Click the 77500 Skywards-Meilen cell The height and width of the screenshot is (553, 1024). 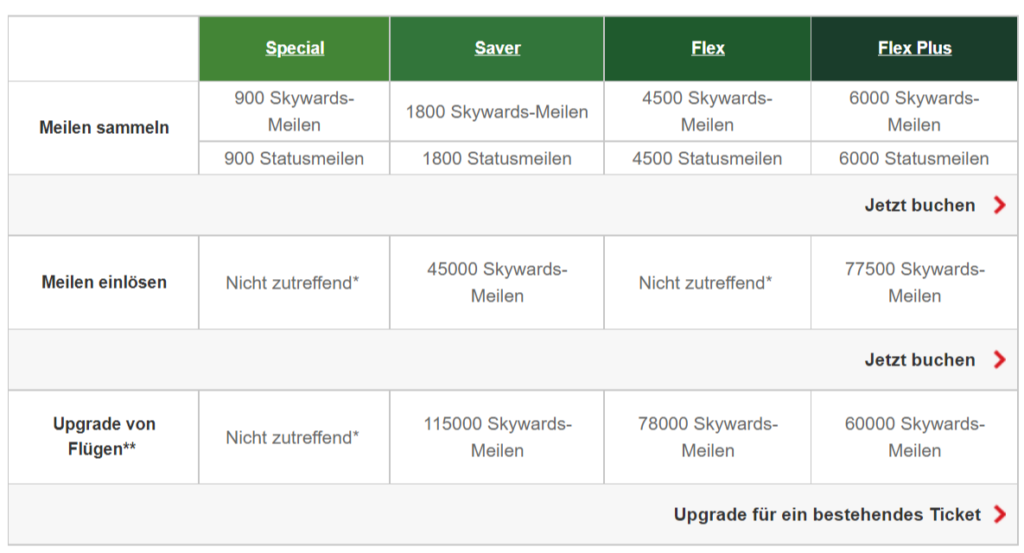tap(914, 282)
